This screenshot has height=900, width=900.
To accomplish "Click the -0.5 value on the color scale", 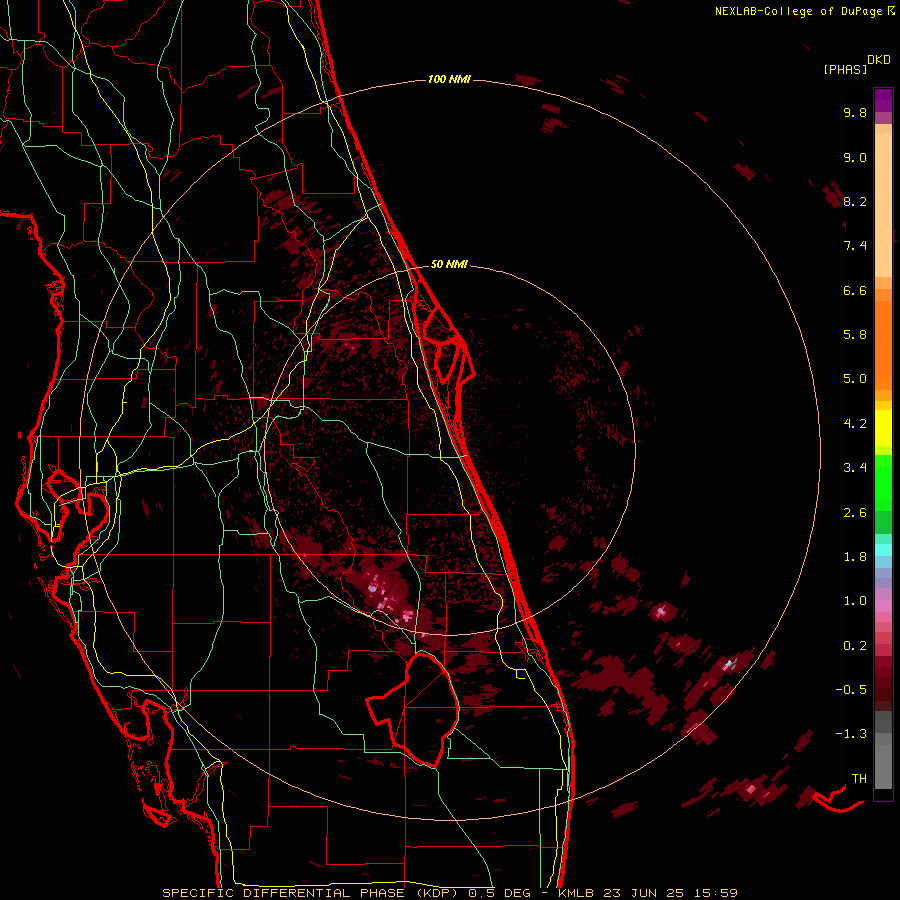I will (x=851, y=690).
